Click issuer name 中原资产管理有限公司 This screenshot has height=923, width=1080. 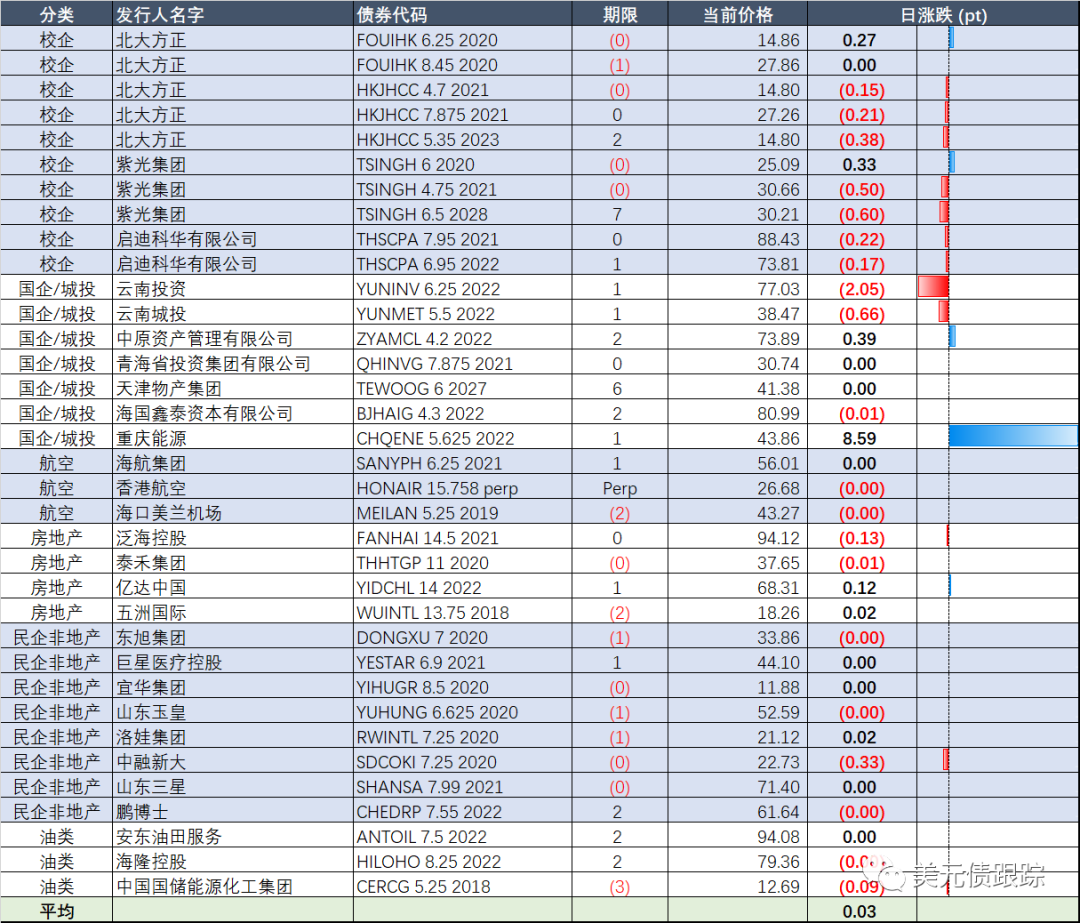pos(205,339)
